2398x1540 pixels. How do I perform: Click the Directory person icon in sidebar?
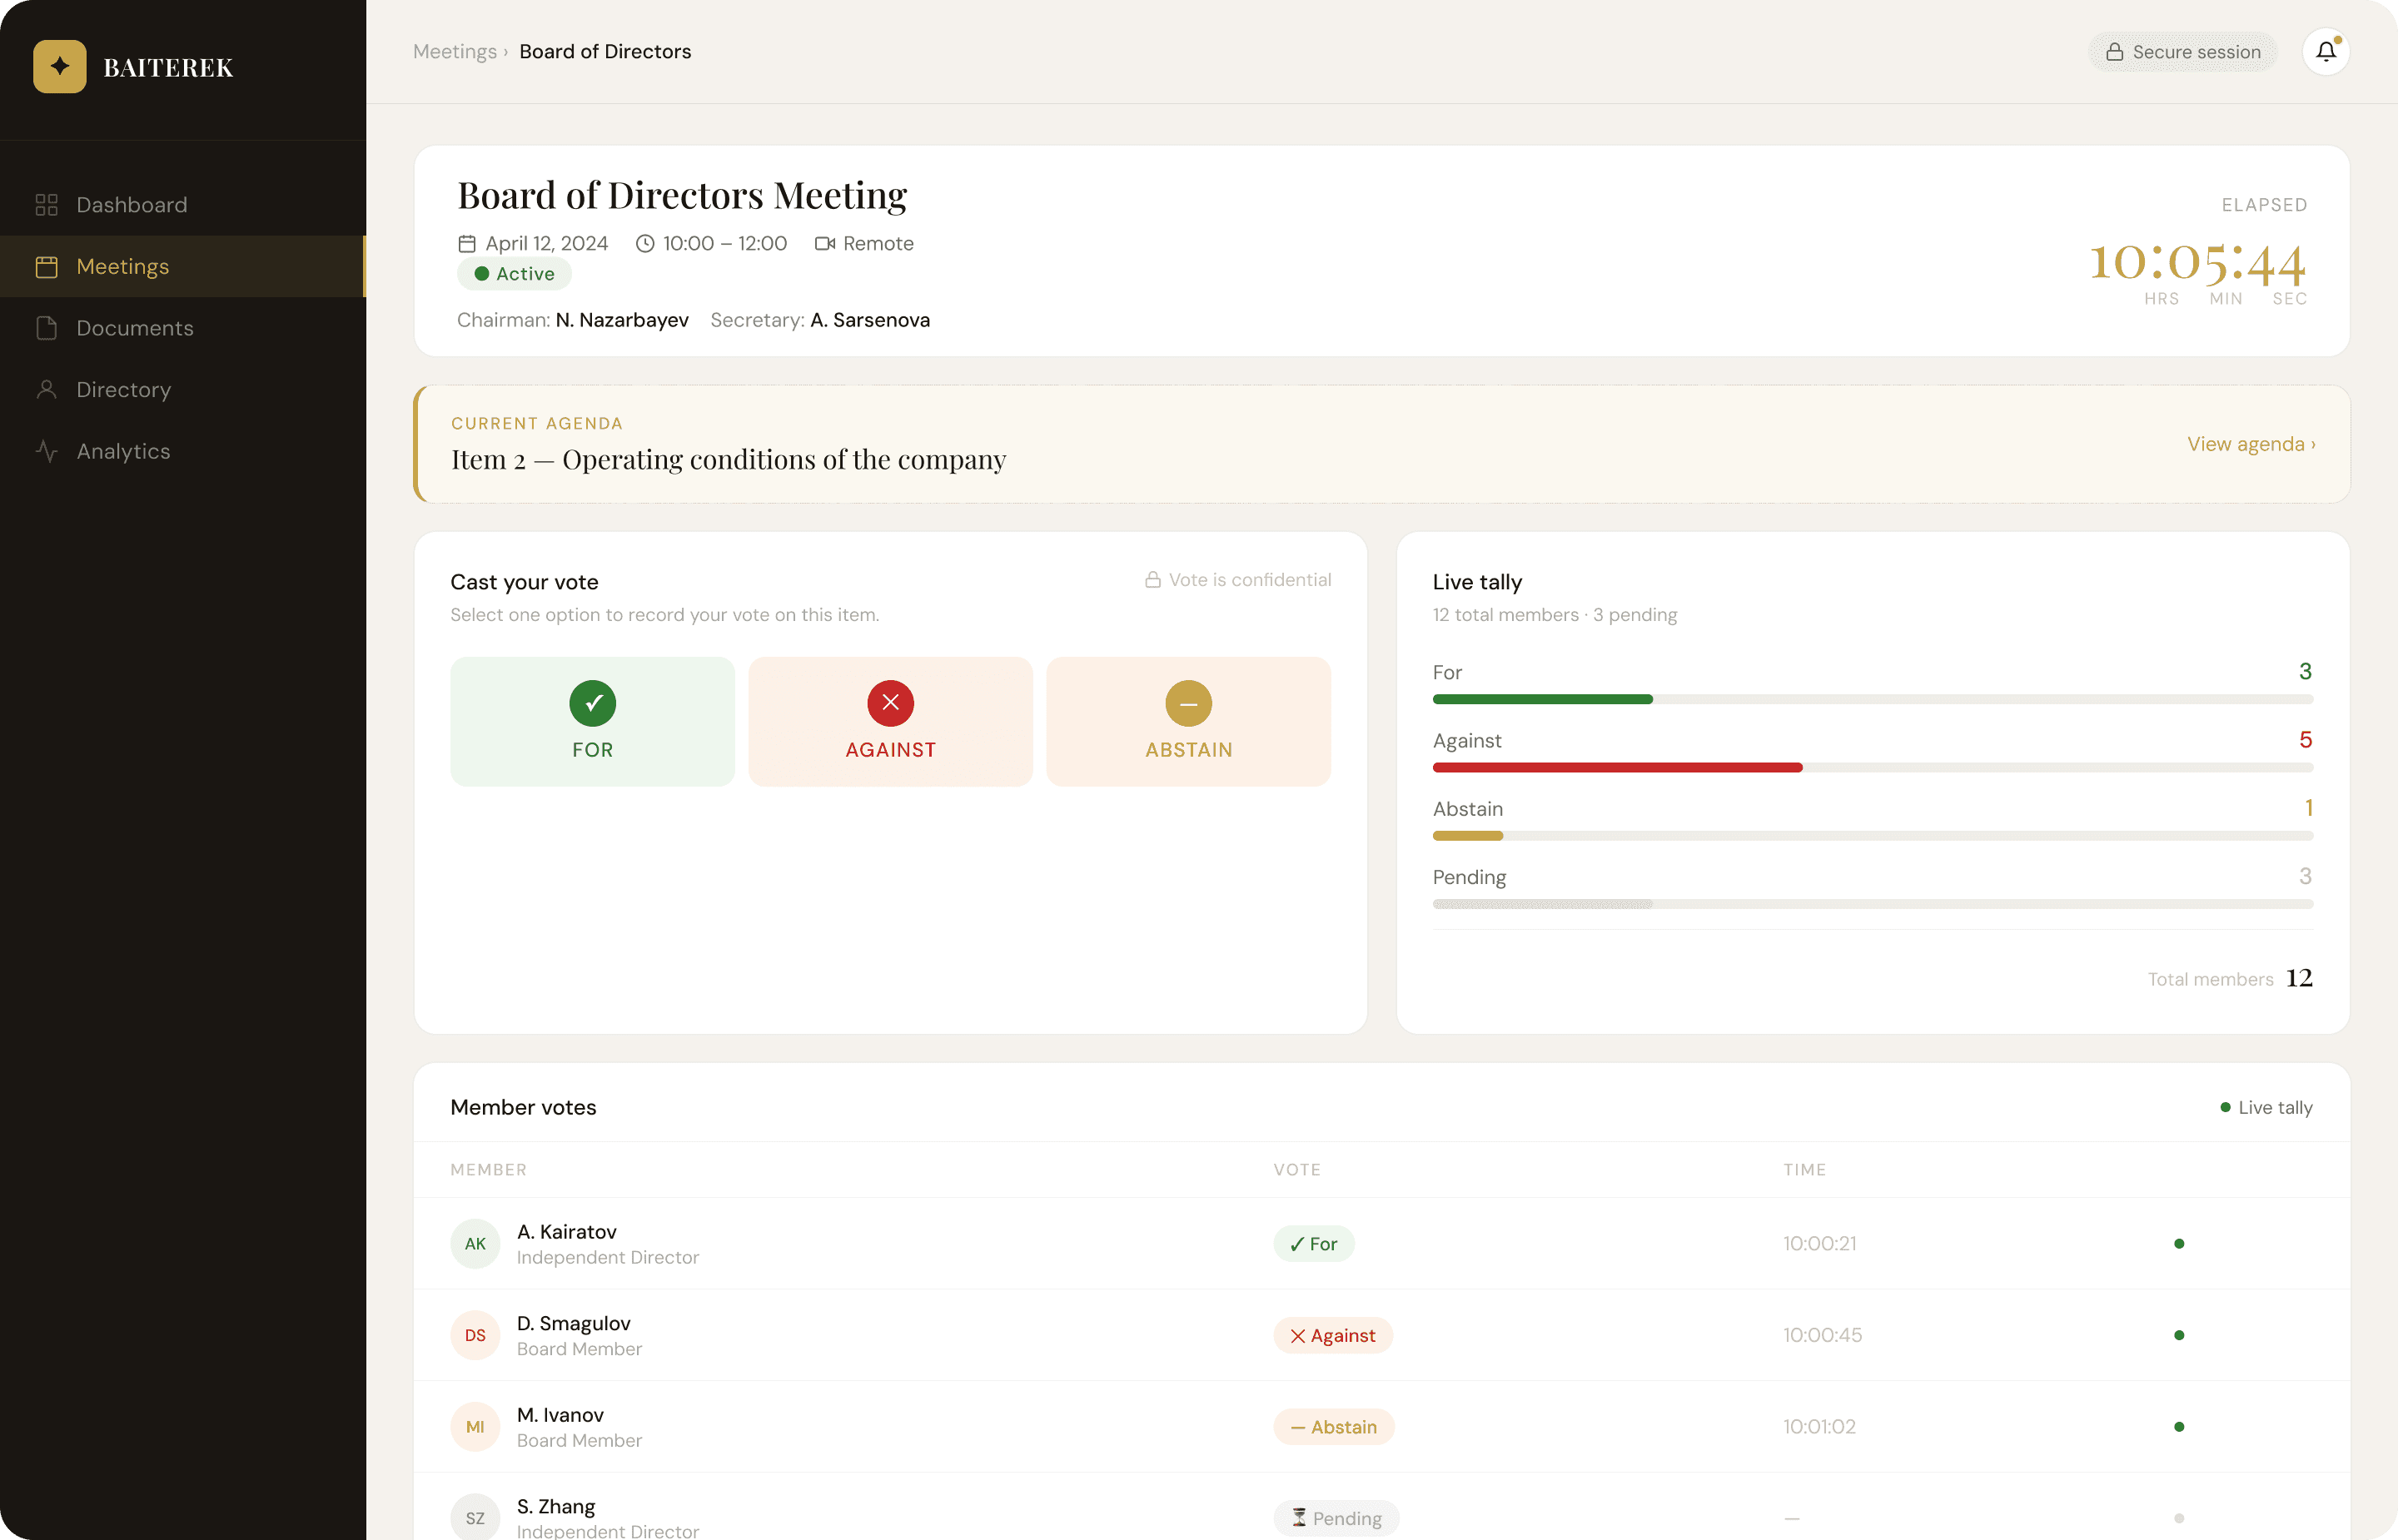click(47, 389)
